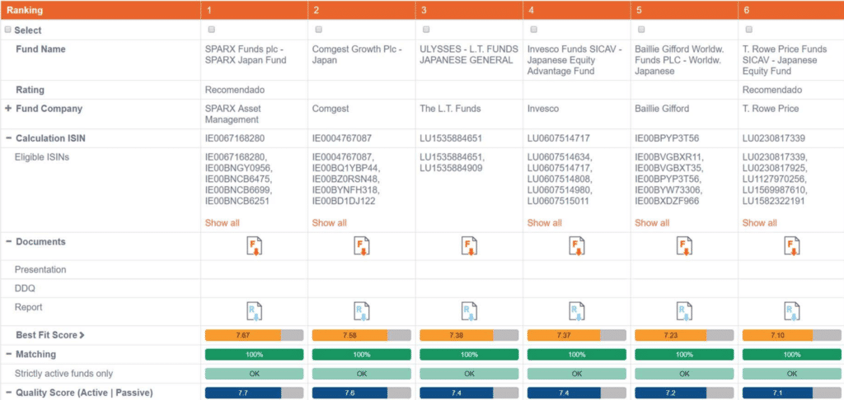Viewport: 844px width, 400px height.
Task: Click the Recomendado rating for T. Rowe Price
Action: pyautogui.click(x=772, y=90)
